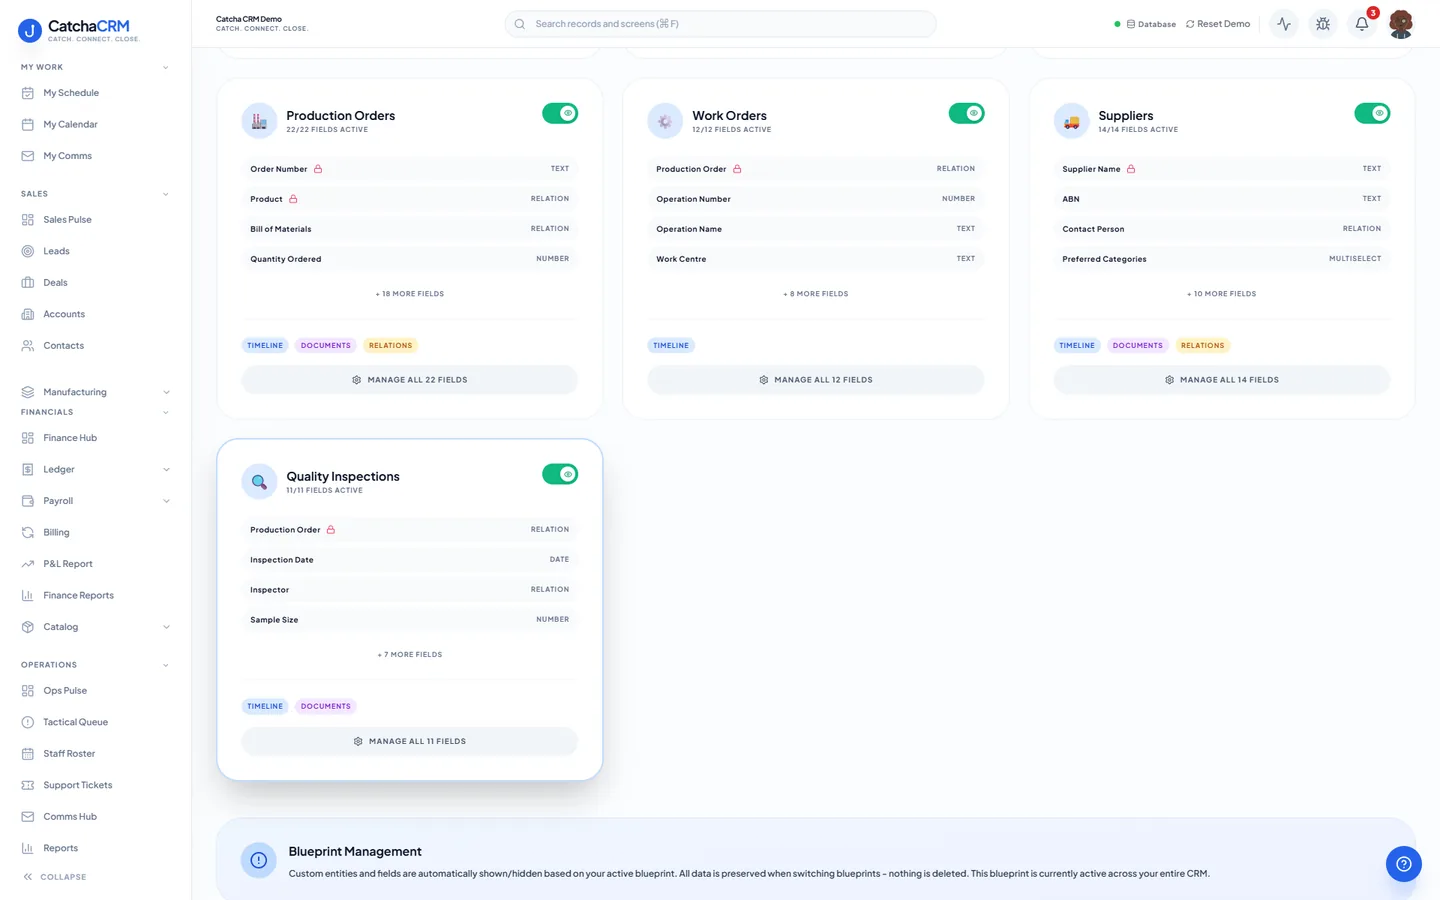The width and height of the screenshot is (1440, 900).
Task: Navigate to Support Tickets
Action: (95, 785)
